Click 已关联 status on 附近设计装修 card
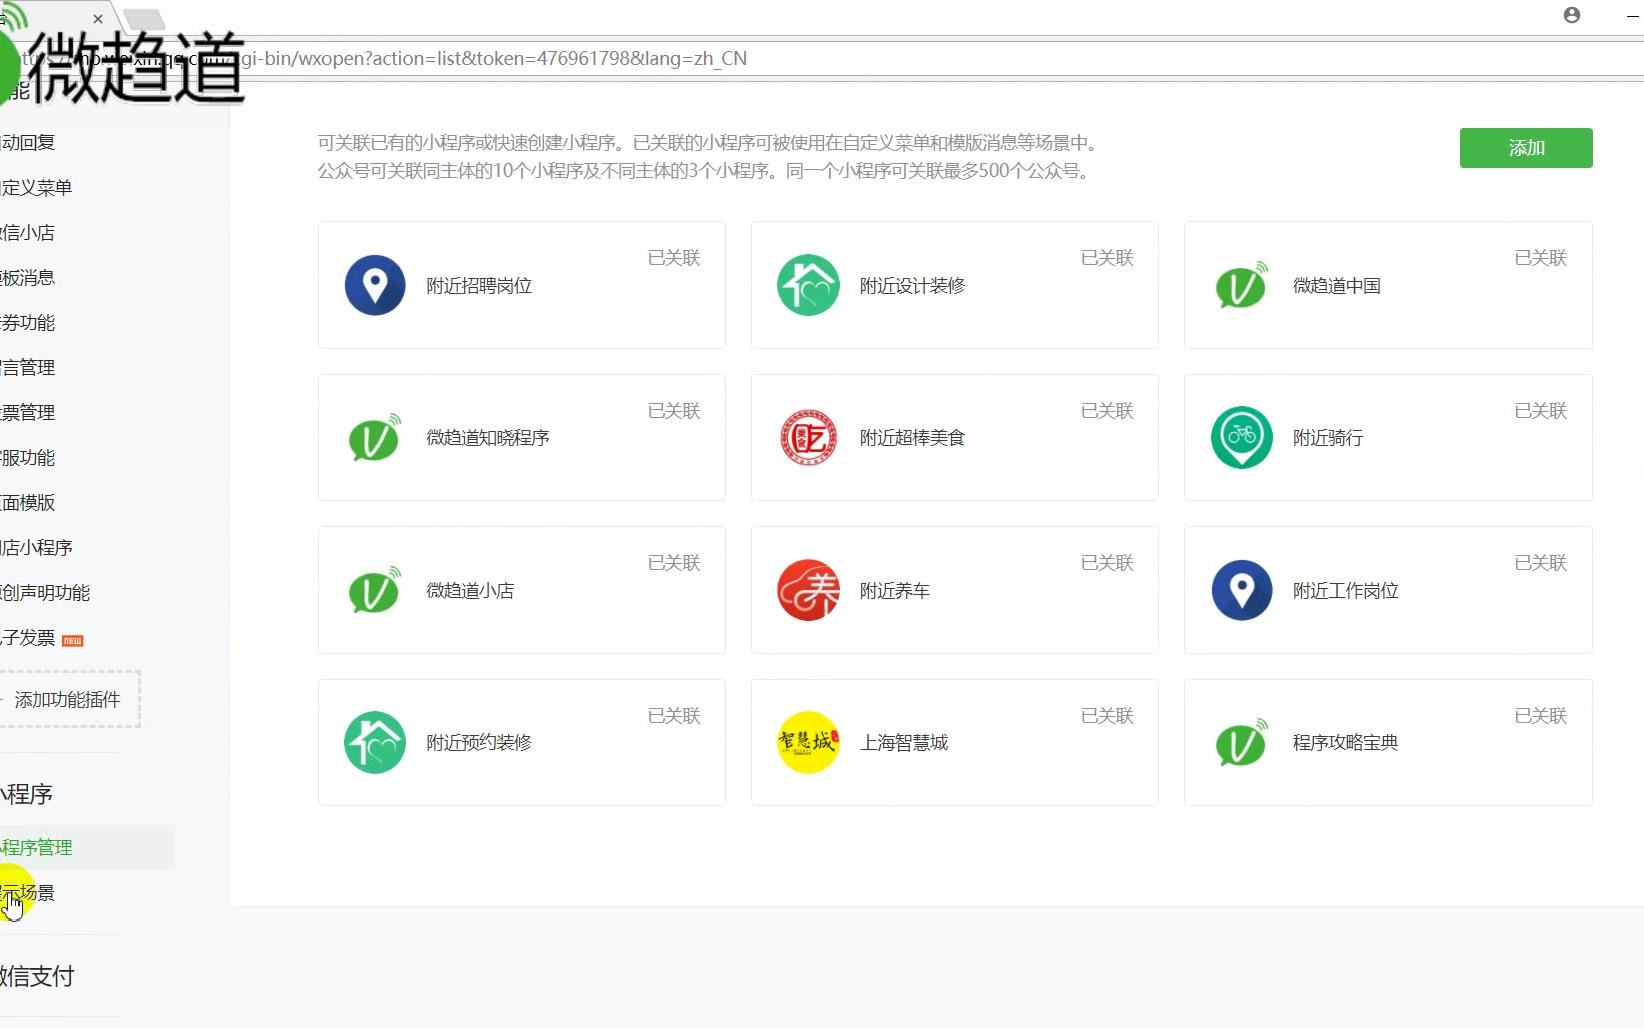Viewport: 1644px width, 1028px height. (x=1107, y=257)
